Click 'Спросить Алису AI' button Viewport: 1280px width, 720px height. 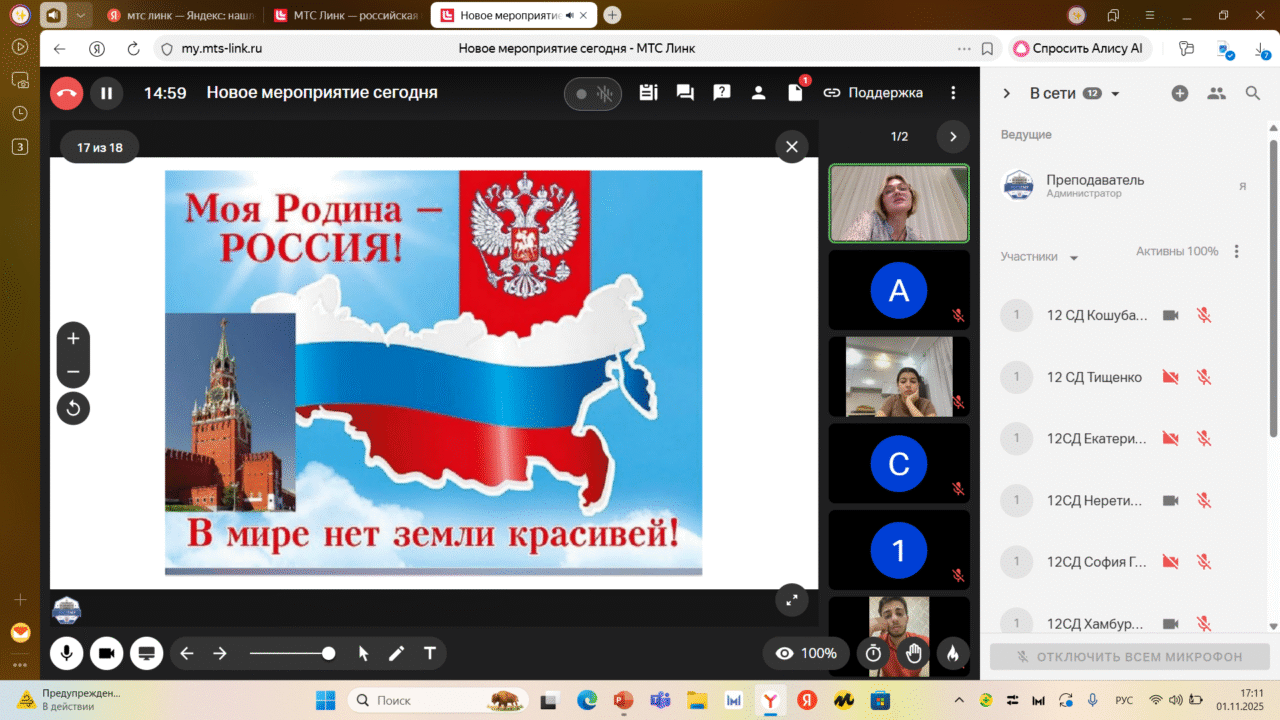[1080, 48]
